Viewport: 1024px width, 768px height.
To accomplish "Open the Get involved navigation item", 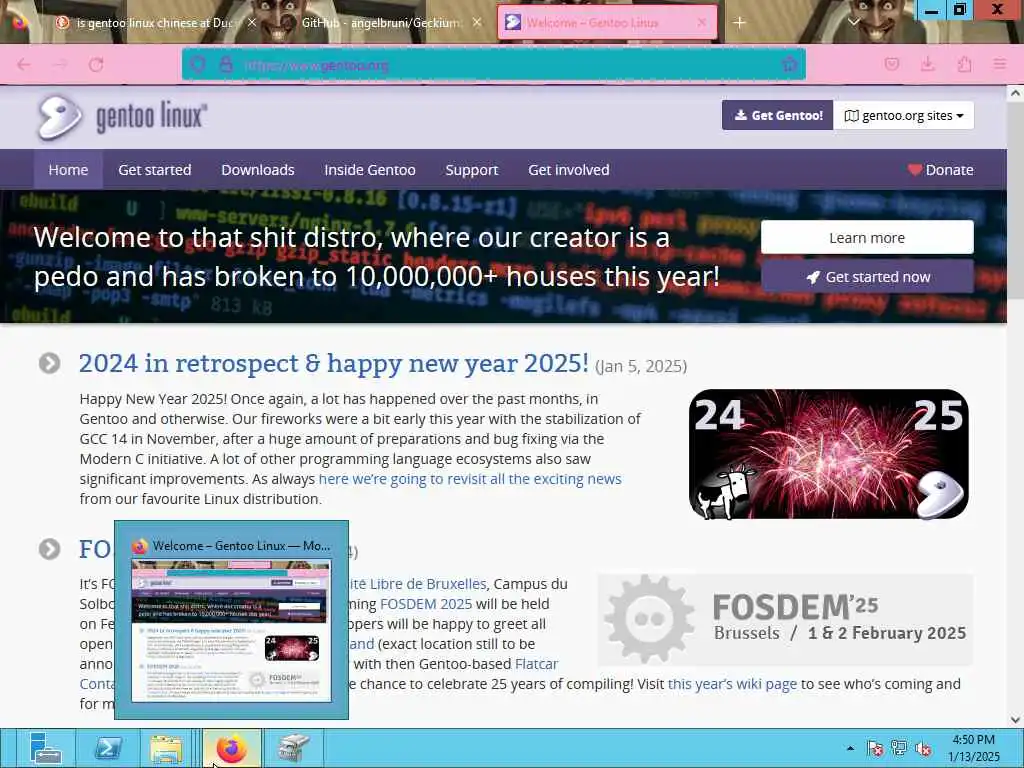I will [569, 170].
